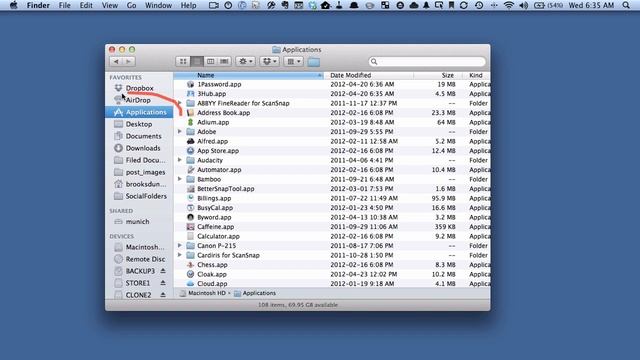The width and height of the screenshot is (640, 360).
Task: Click the blue folder toolbar icon
Action: (313, 62)
